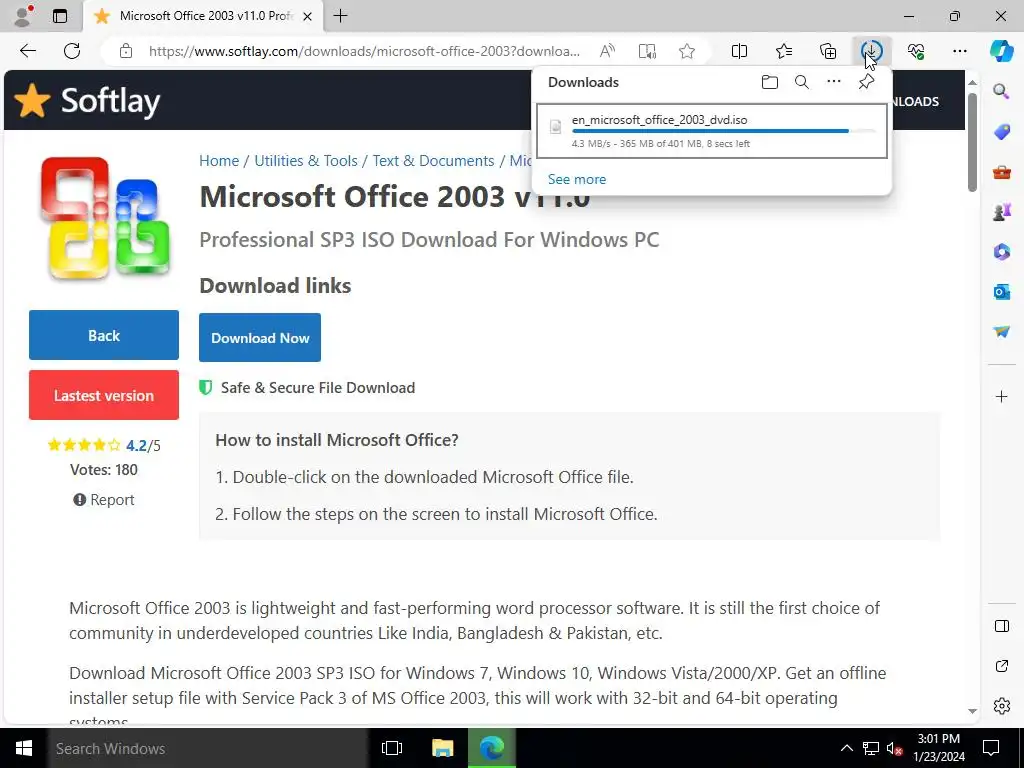1024x768 pixels.
Task: Open Outlook in sidebar
Action: (1001, 291)
